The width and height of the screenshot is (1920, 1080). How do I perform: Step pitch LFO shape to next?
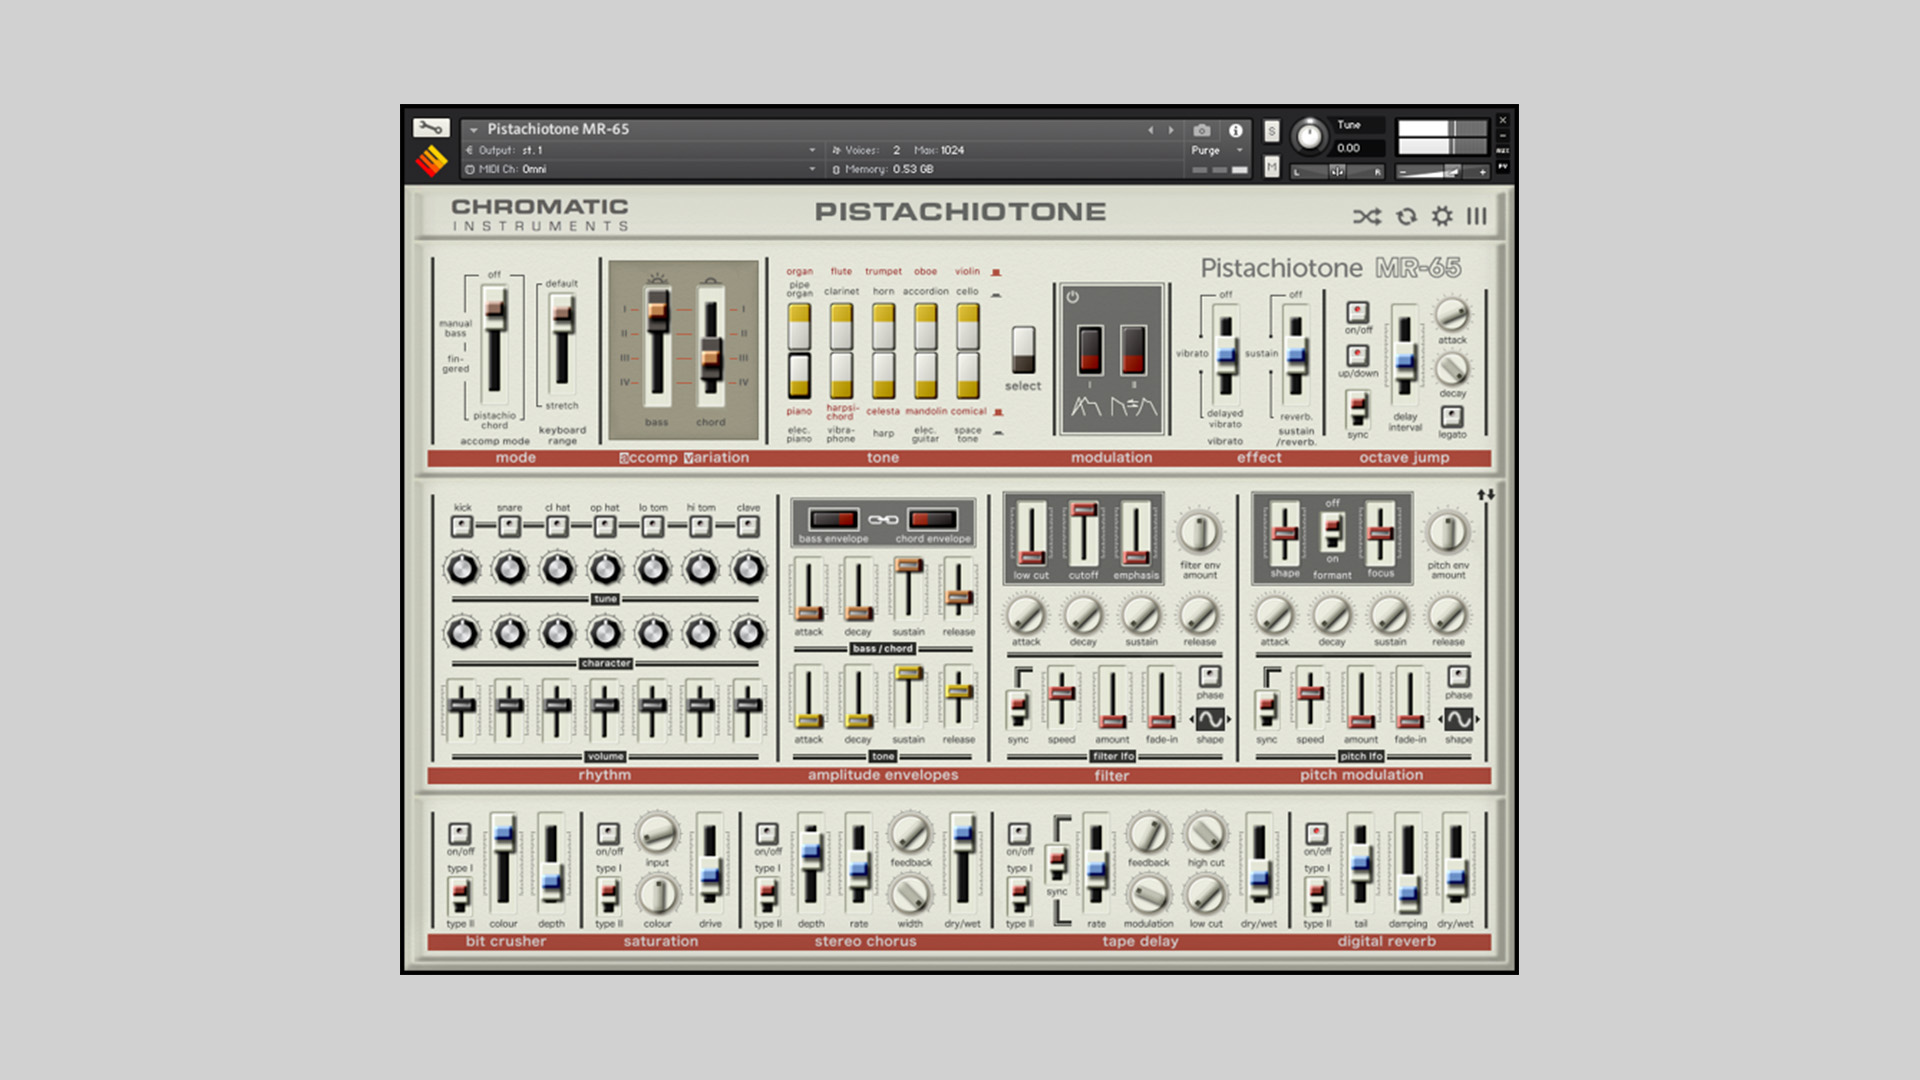point(1478,719)
